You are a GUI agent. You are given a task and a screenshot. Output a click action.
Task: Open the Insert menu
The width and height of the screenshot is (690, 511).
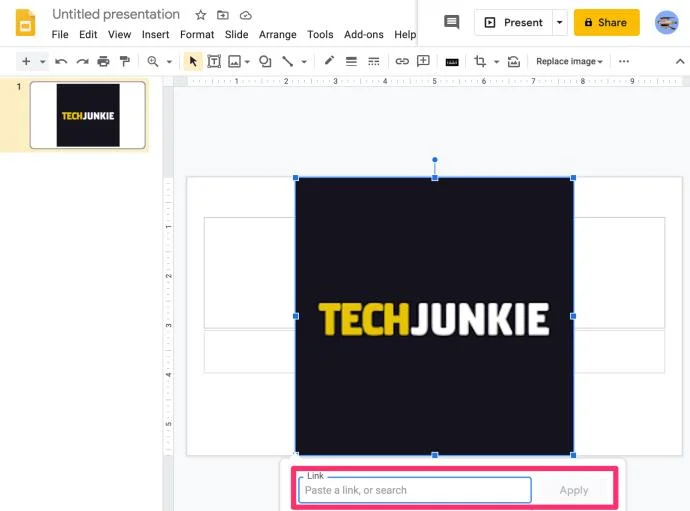(155, 34)
